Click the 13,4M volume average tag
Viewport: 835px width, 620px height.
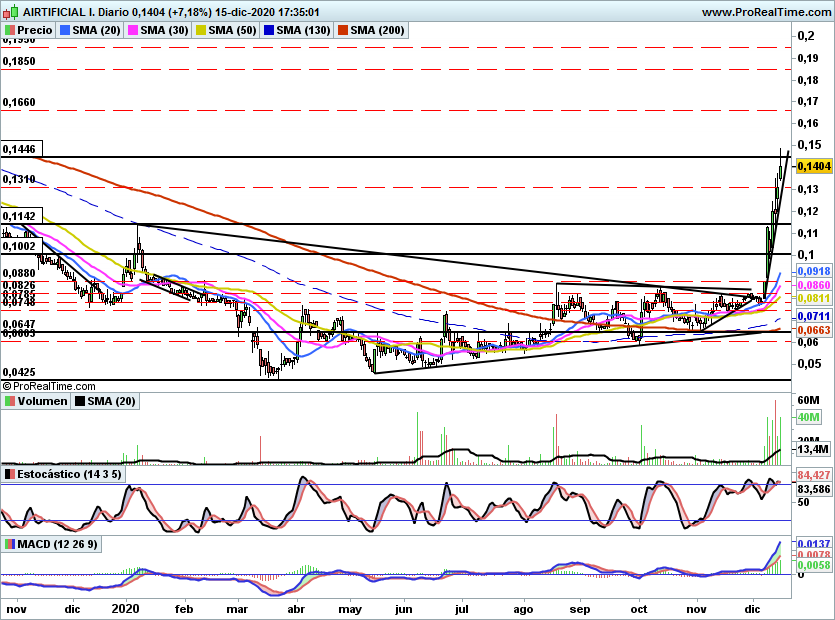(813, 449)
